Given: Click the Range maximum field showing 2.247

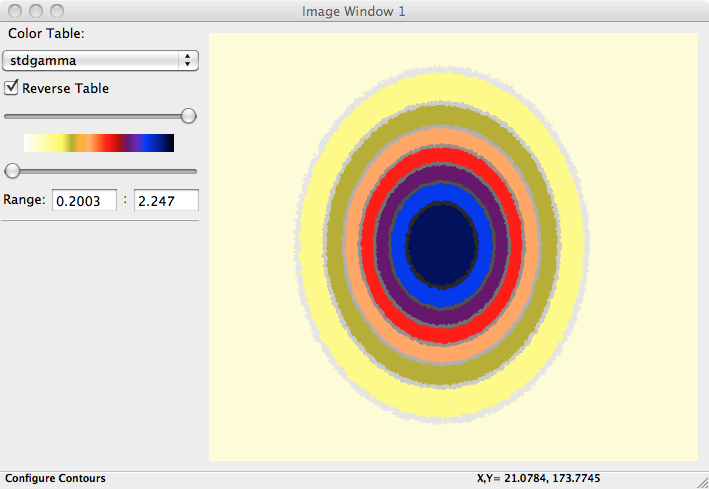Looking at the screenshot, I should (x=166, y=200).
